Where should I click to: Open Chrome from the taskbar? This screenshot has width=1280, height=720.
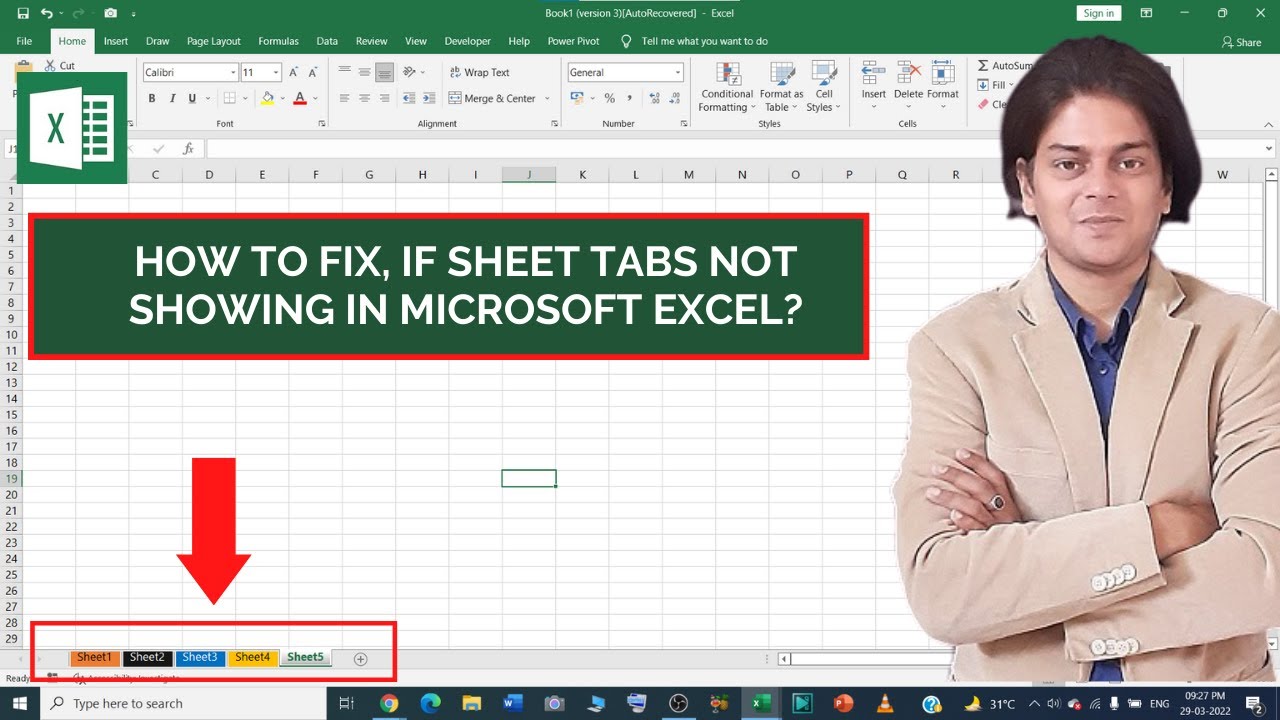389,704
